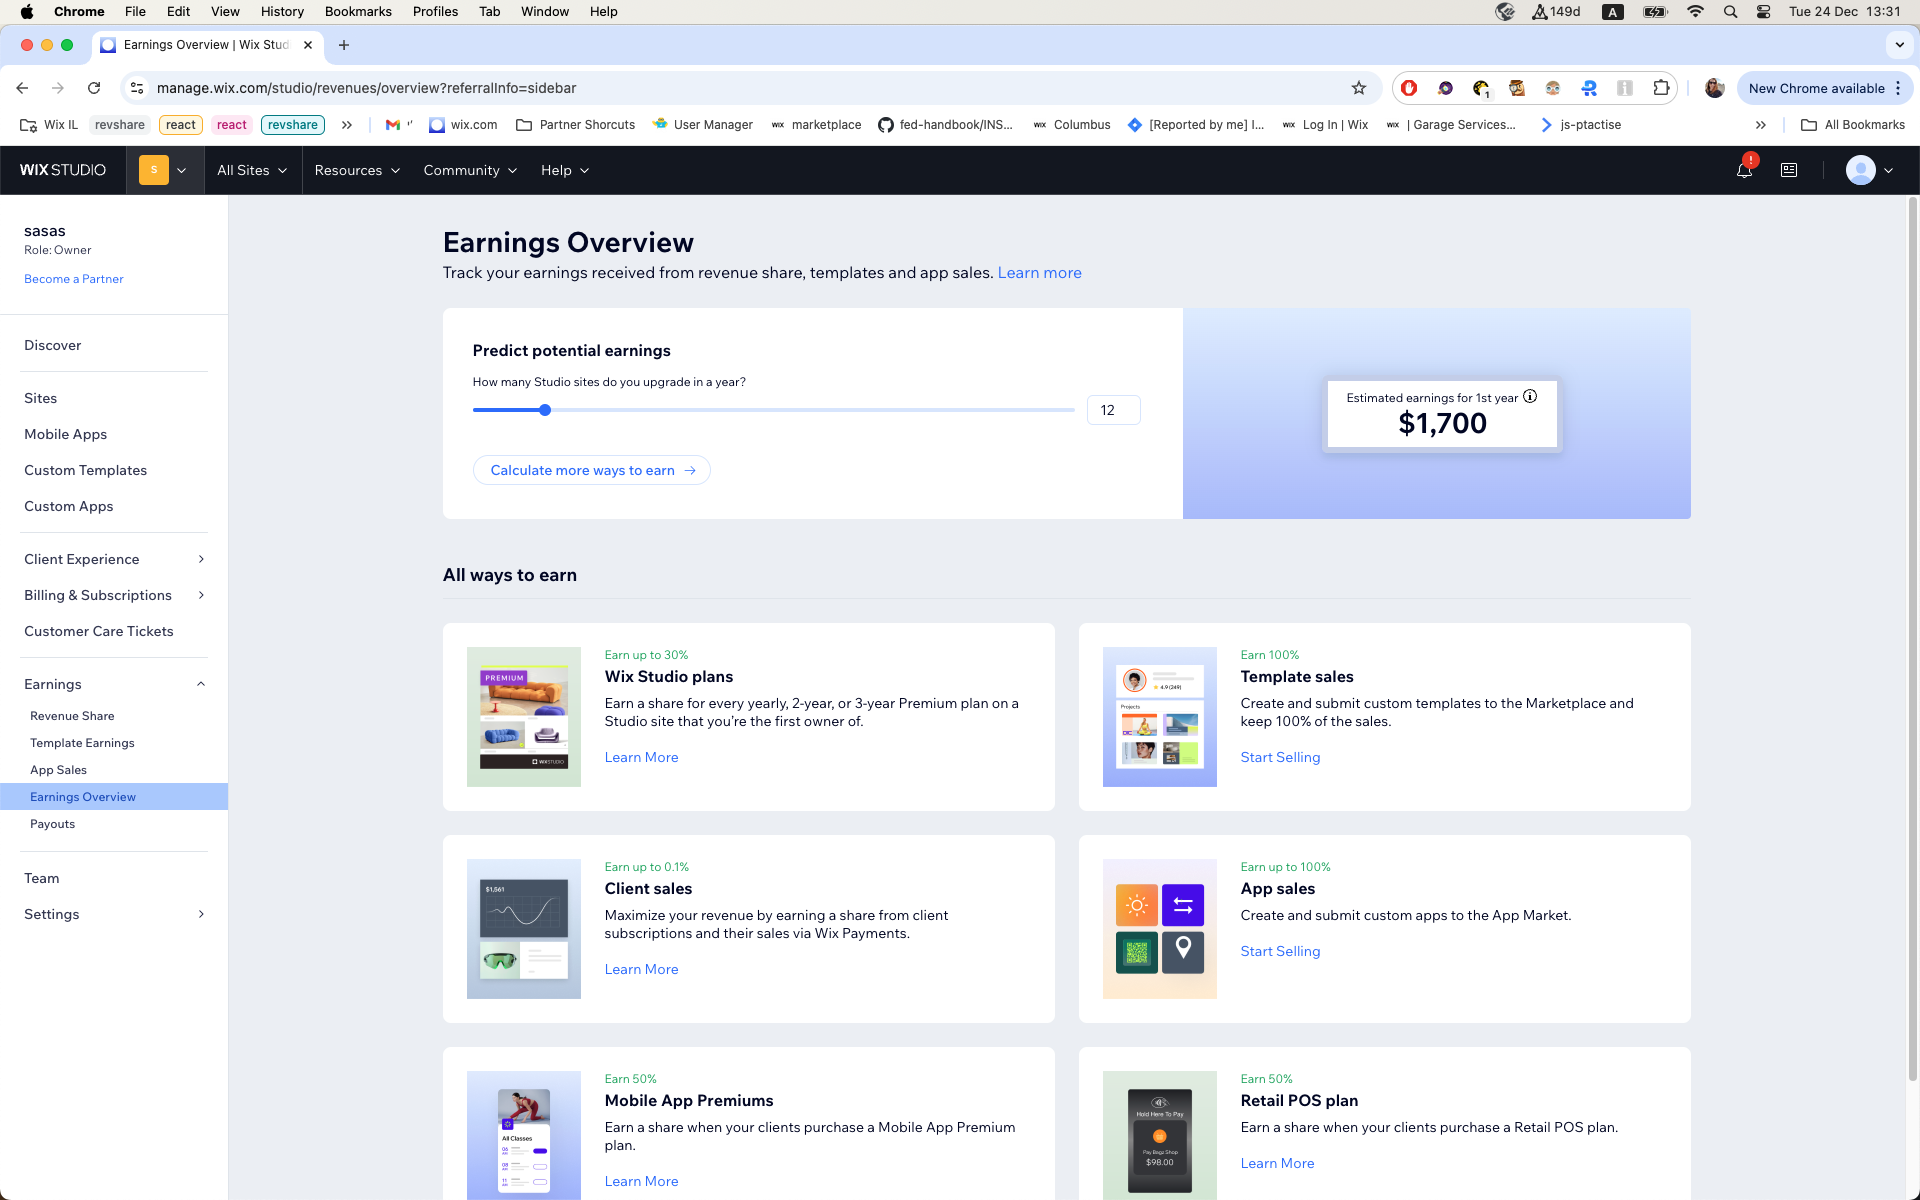Click the Studio sites slider handle
This screenshot has height=1200, width=1920.
tap(545, 410)
